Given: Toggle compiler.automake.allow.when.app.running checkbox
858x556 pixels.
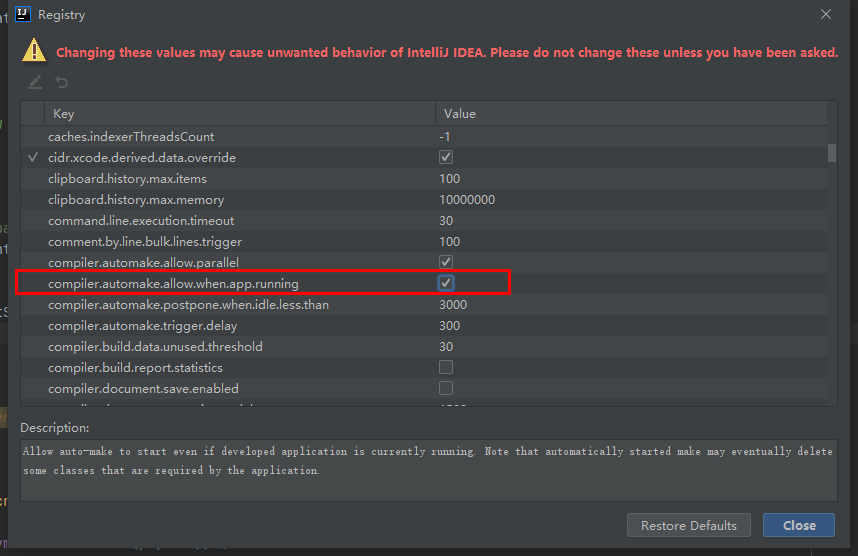Looking at the screenshot, I should point(446,283).
